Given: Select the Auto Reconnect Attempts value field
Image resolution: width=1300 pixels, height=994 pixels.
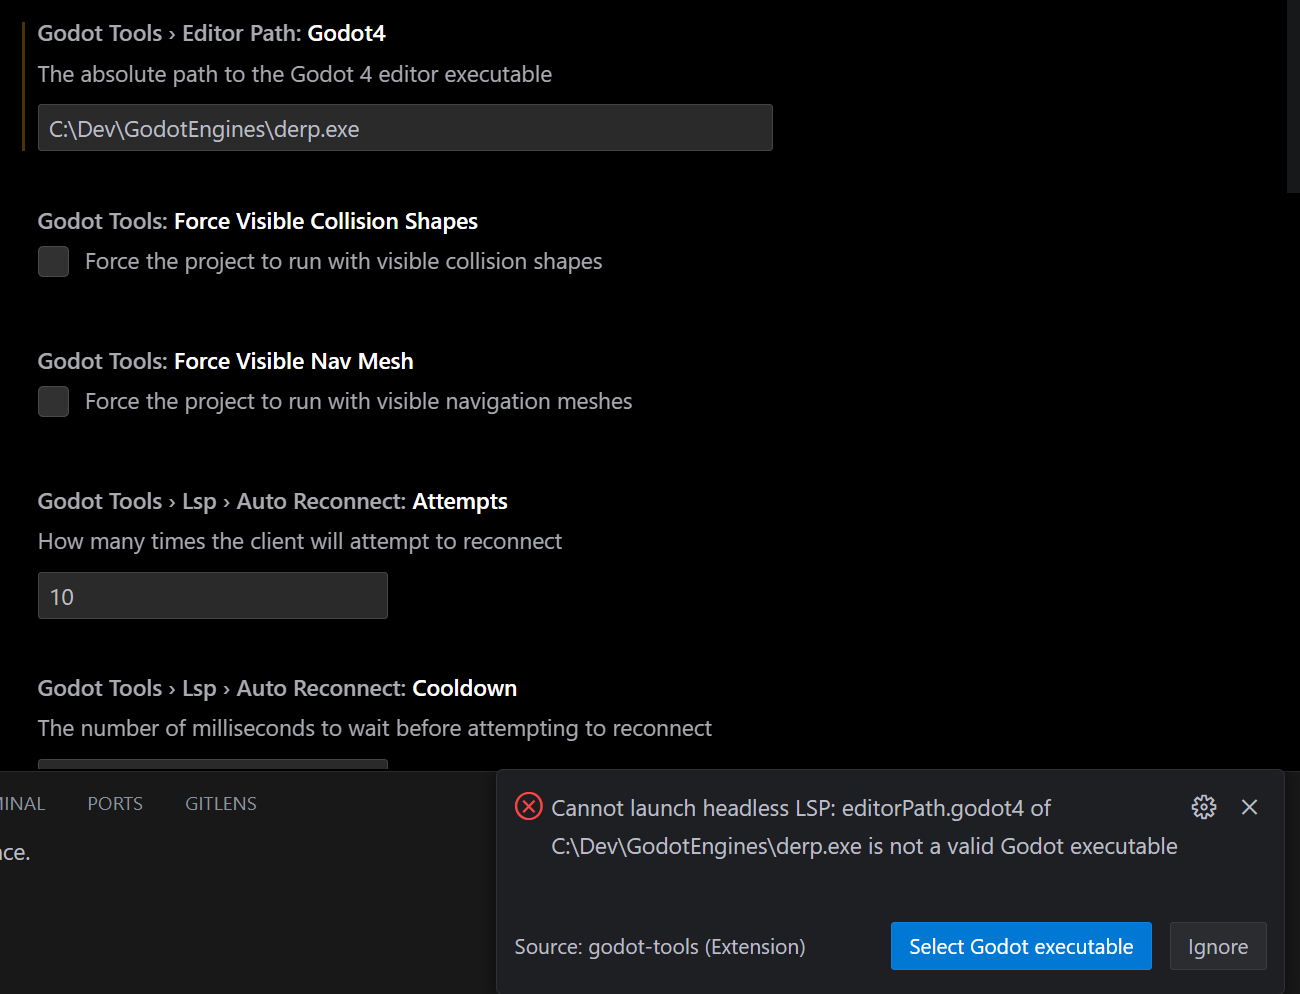Looking at the screenshot, I should click(x=212, y=595).
